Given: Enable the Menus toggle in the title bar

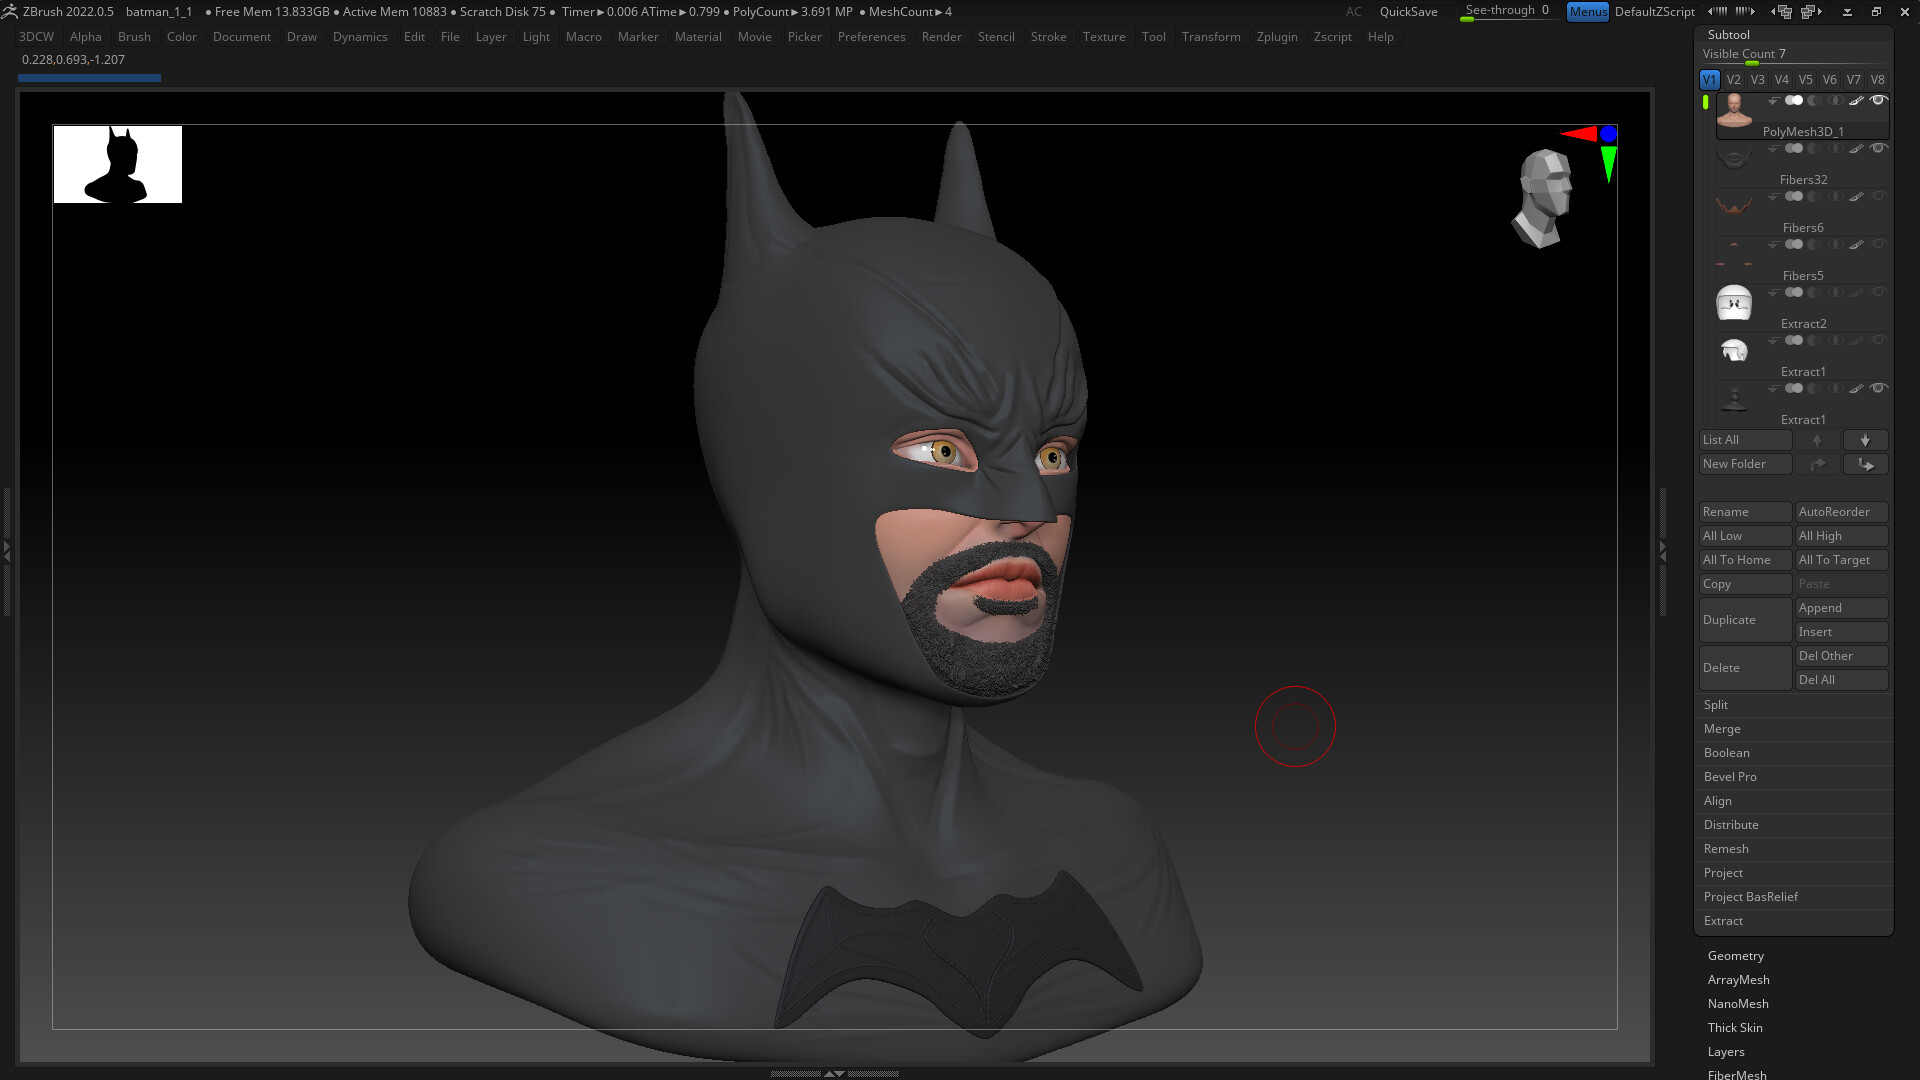Looking at the screenshot, I should click(1588, 12).
